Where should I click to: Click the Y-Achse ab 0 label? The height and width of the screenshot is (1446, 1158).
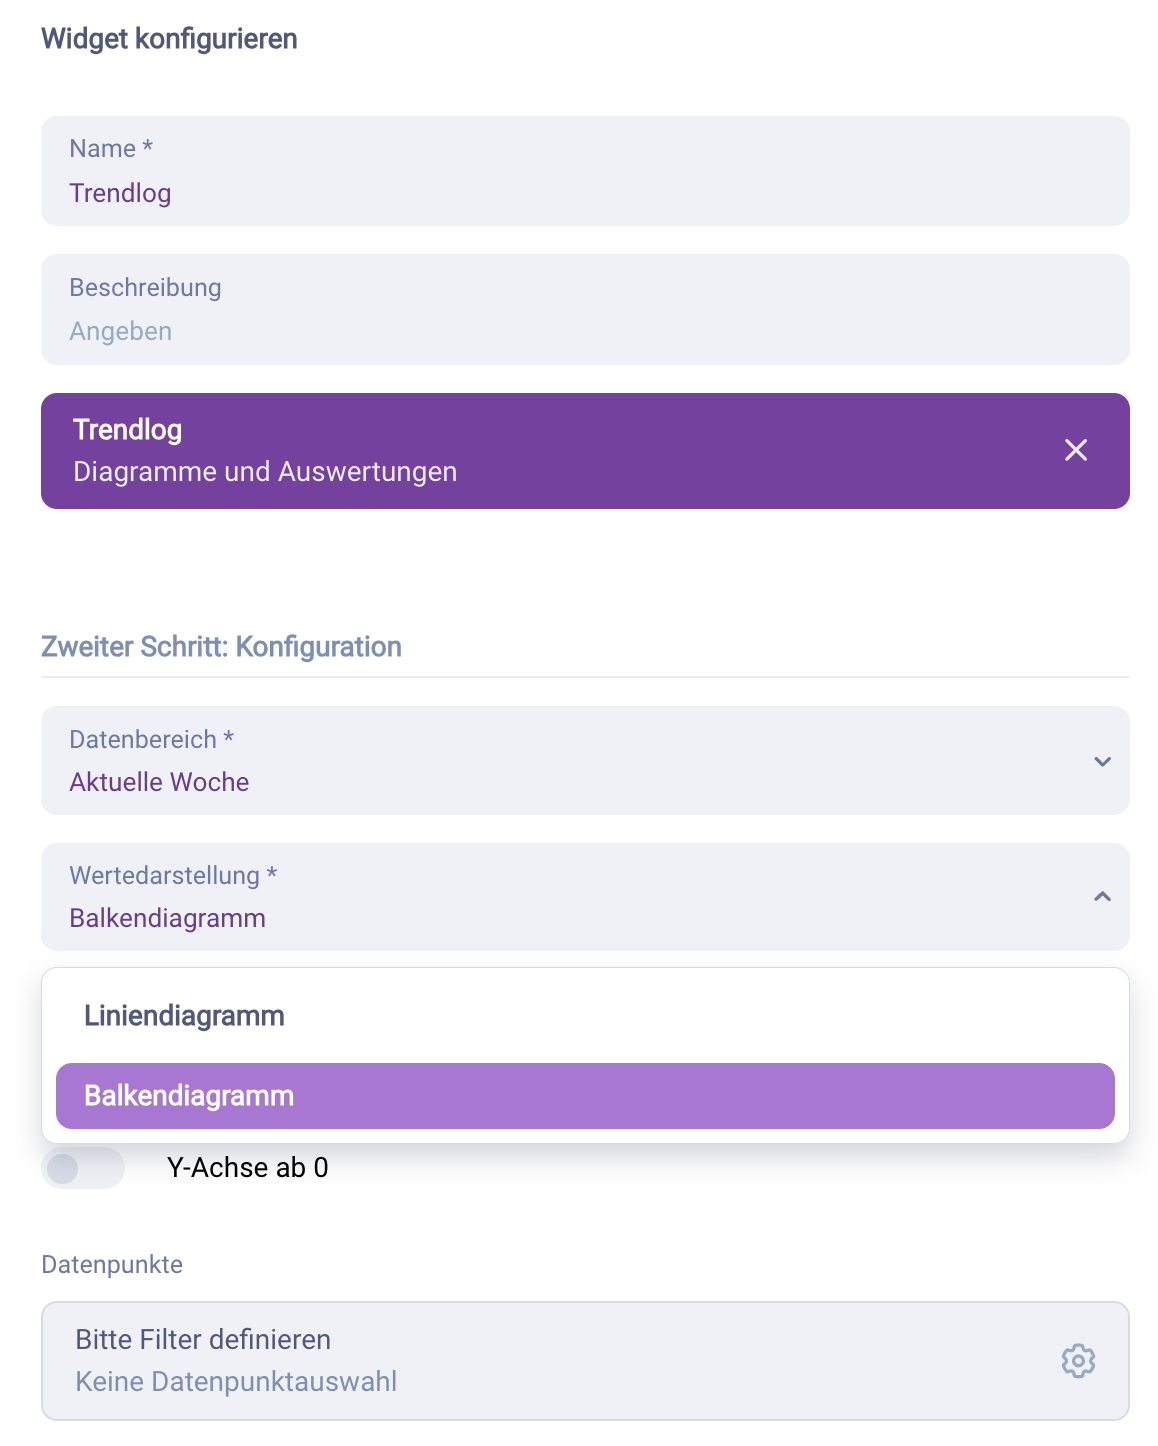(247, 1168)
